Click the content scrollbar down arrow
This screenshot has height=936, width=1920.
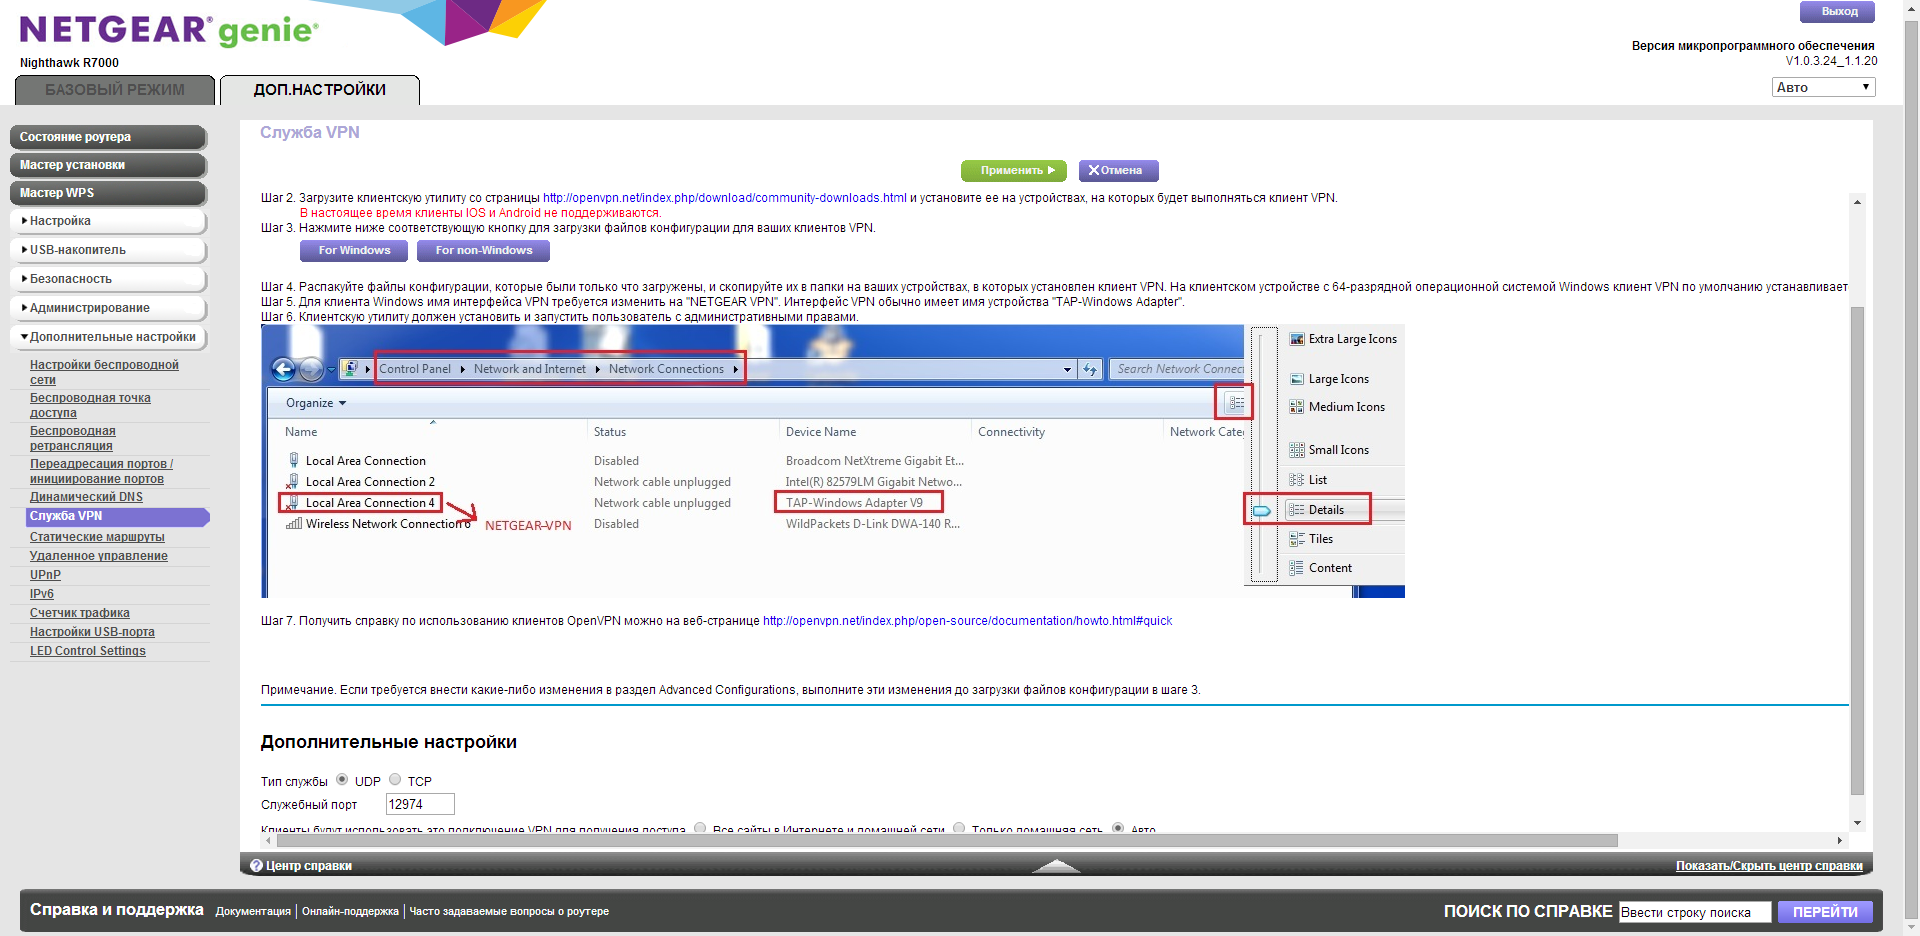pyautogui.click(x=1857, y=823)
